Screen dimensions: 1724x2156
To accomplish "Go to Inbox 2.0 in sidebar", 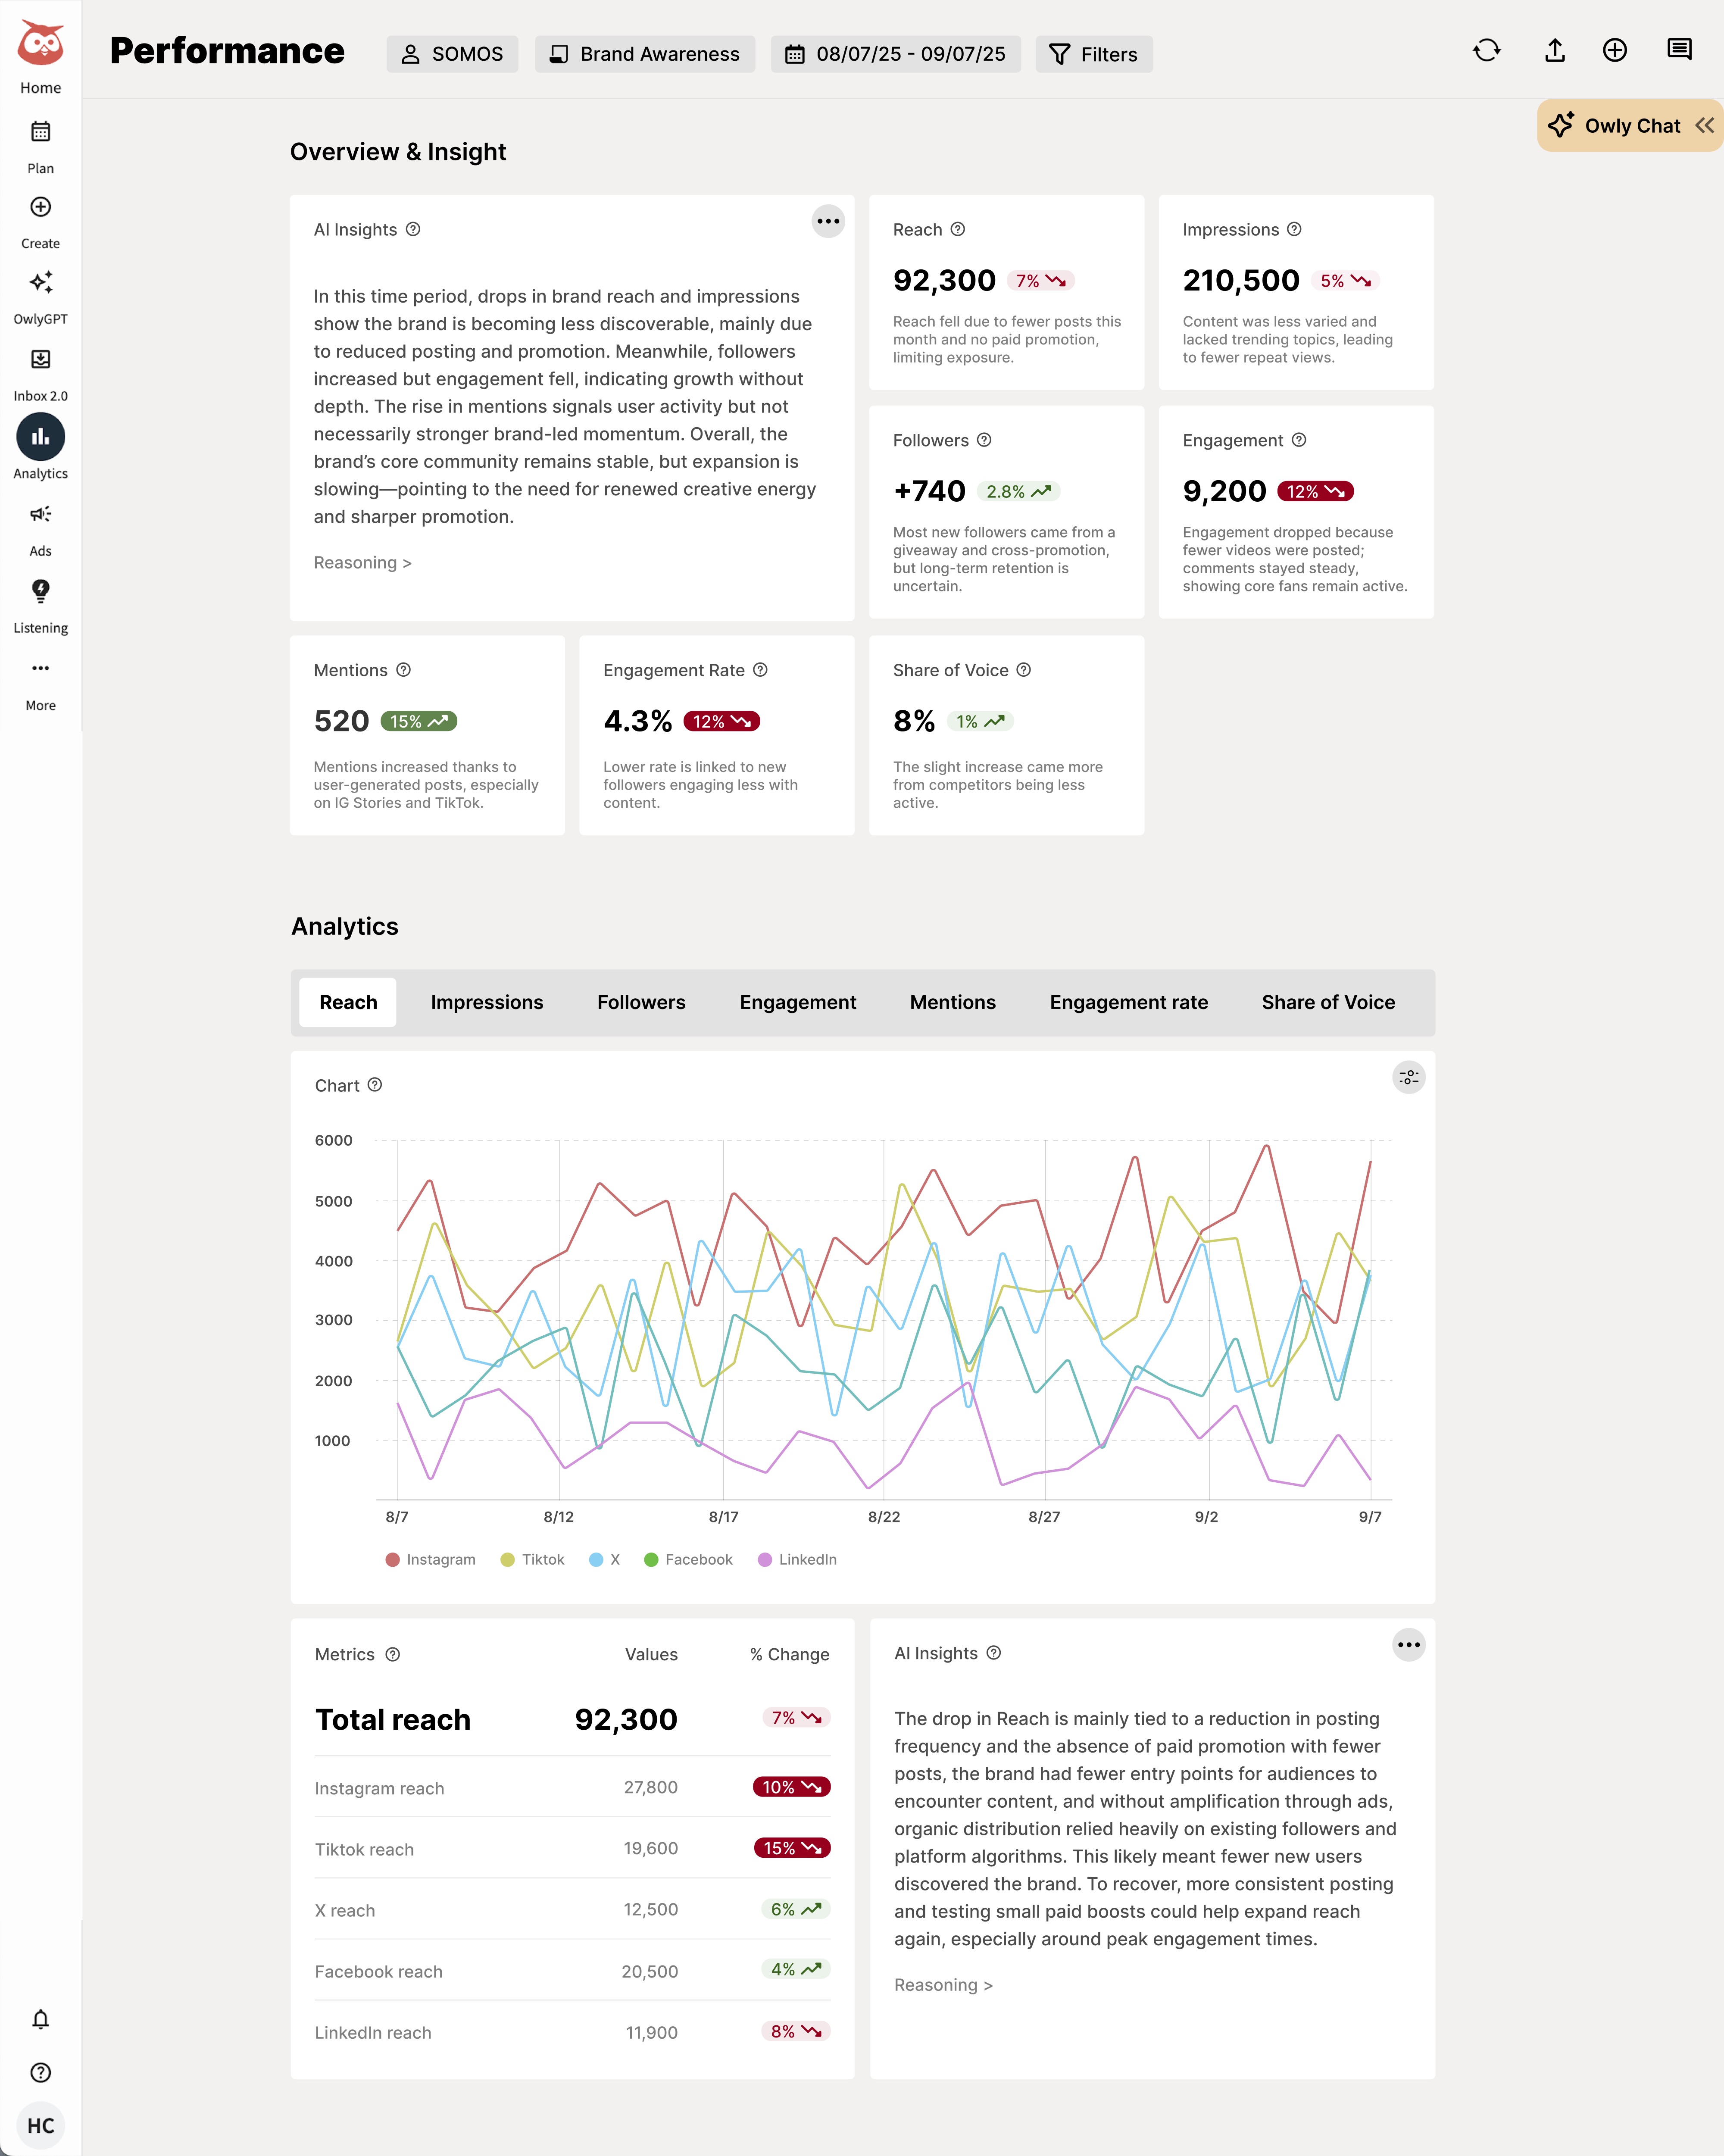I will pos(40,360).
